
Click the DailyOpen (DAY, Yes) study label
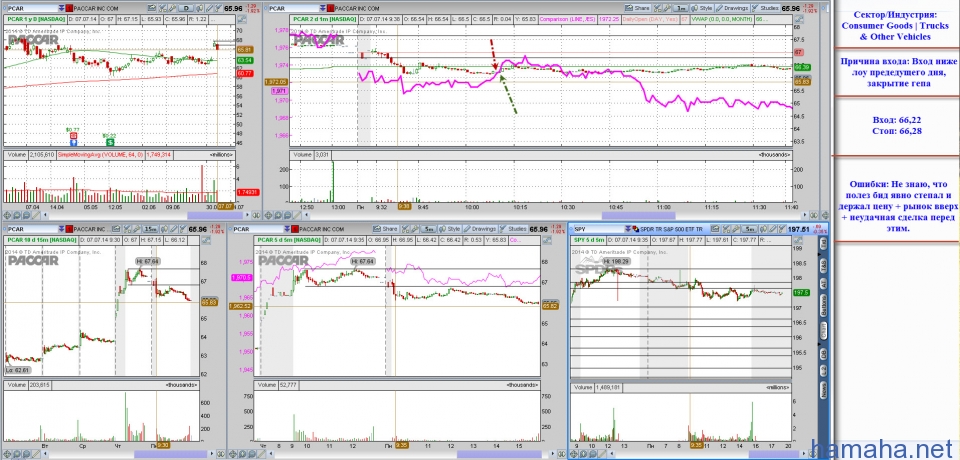650,19
